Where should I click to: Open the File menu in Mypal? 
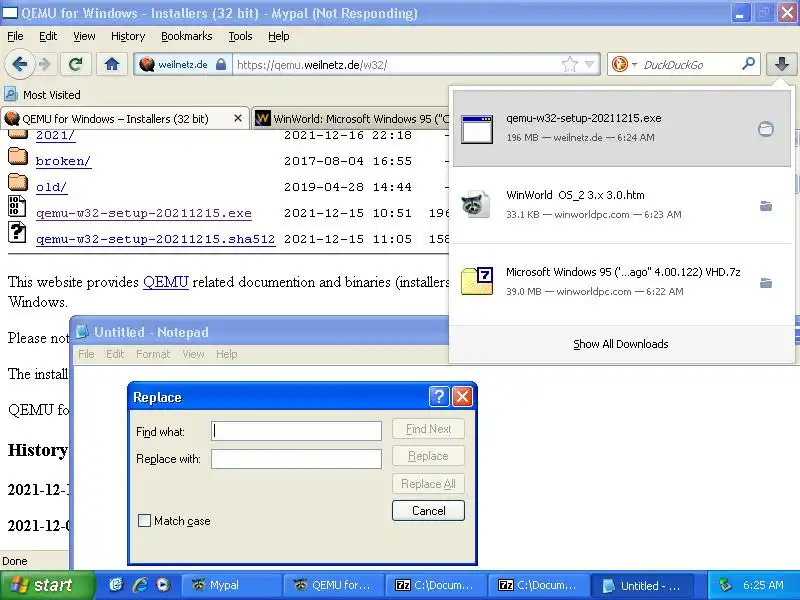click(15, 36)
